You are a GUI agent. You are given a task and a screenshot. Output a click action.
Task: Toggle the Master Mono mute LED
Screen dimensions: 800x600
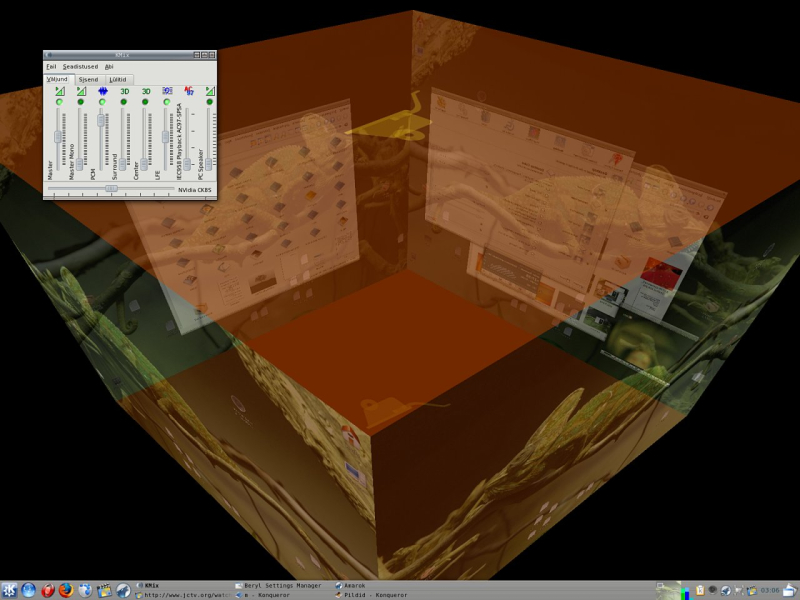(81, 102)
